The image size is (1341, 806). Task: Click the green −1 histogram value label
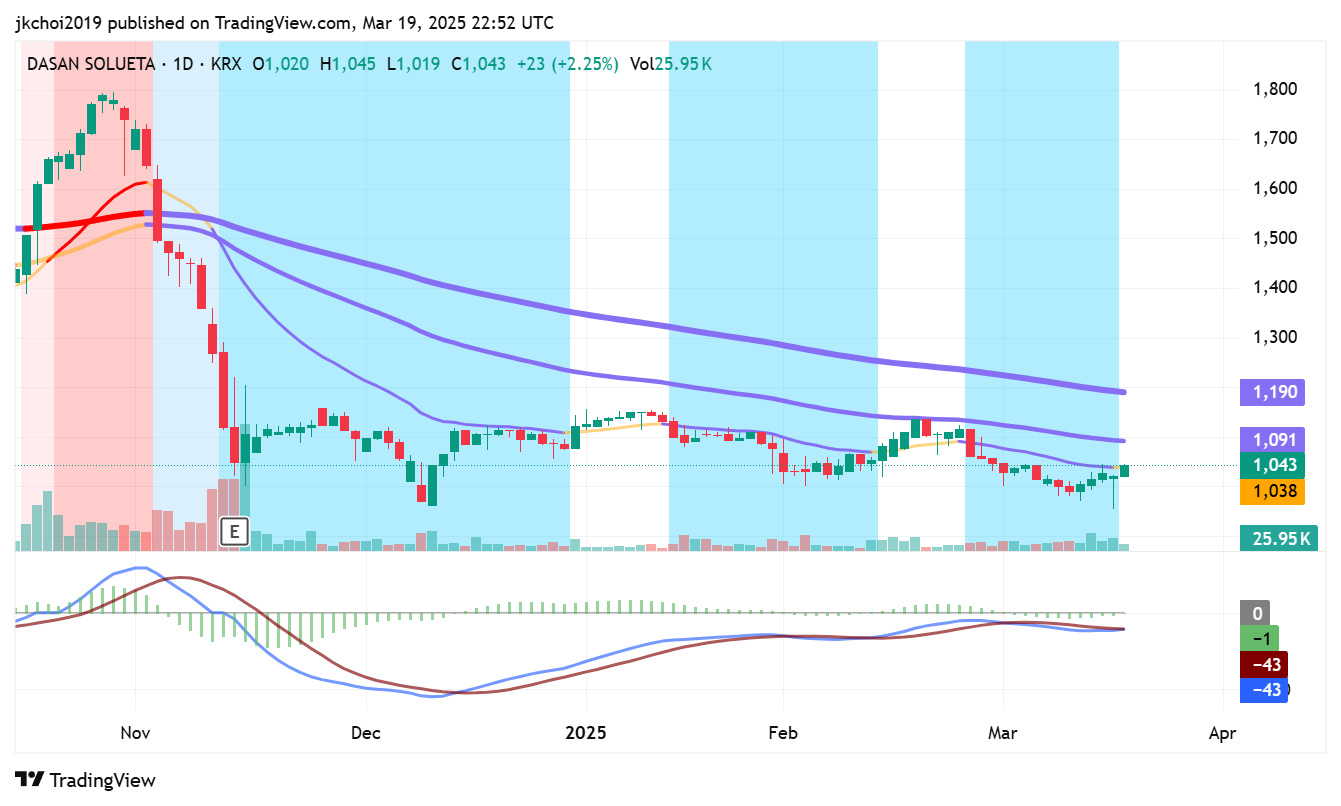pos(1260,639)
